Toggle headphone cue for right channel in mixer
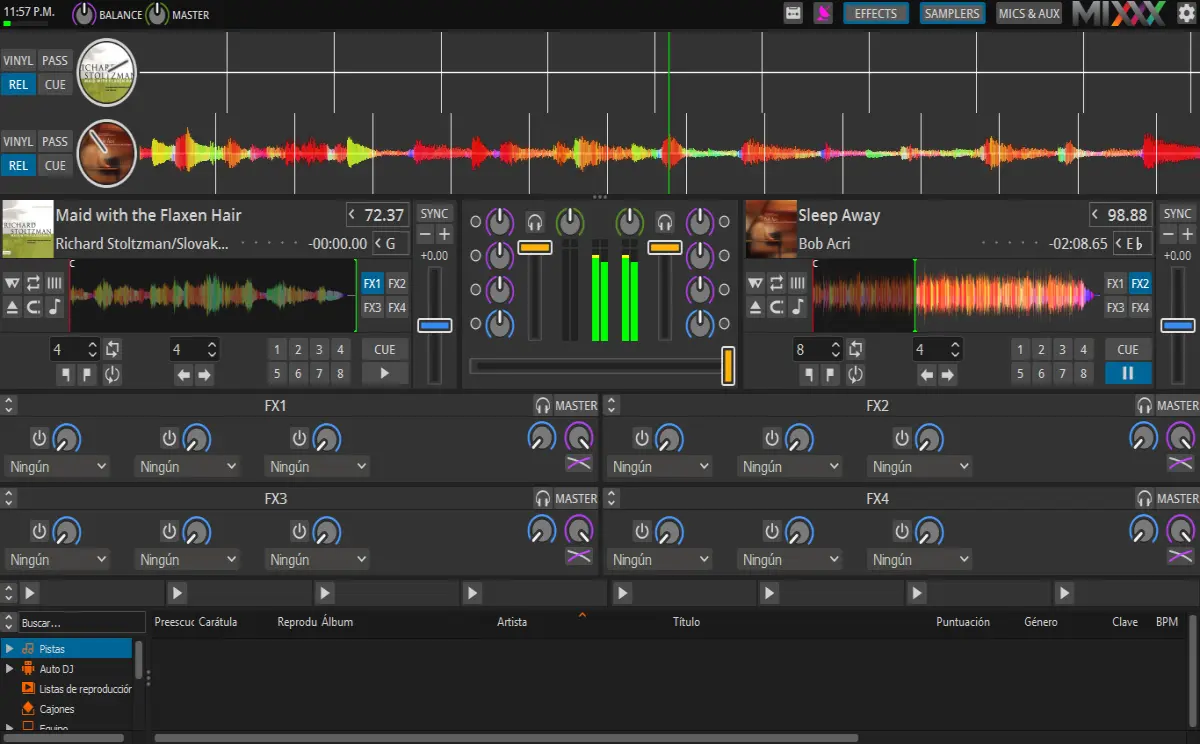 click(x=664, y=222)
